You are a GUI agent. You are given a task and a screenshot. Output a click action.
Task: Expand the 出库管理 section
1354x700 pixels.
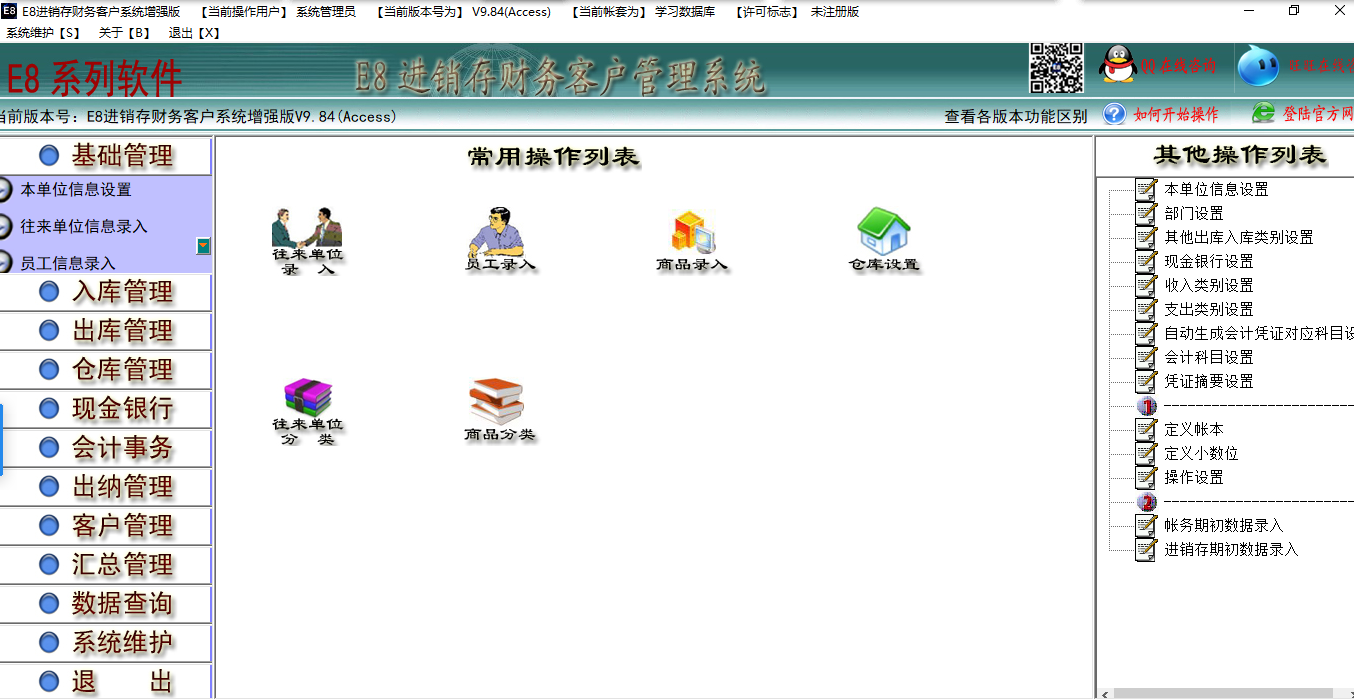pyautogui.click(x=105, y=331)
